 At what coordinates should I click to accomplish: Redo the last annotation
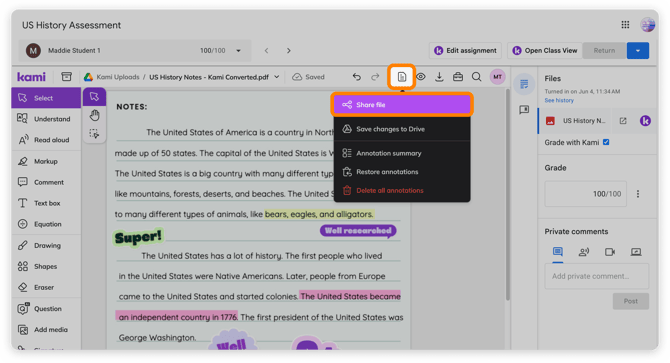pyautogui.click(x=375, y=77)
